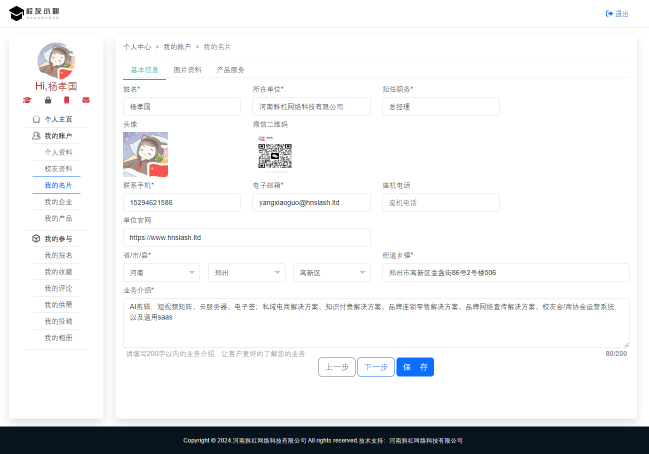This screenshot has width=649, height=454.
Task: Click the textarea resize handle corner
Action: point(626,344)
